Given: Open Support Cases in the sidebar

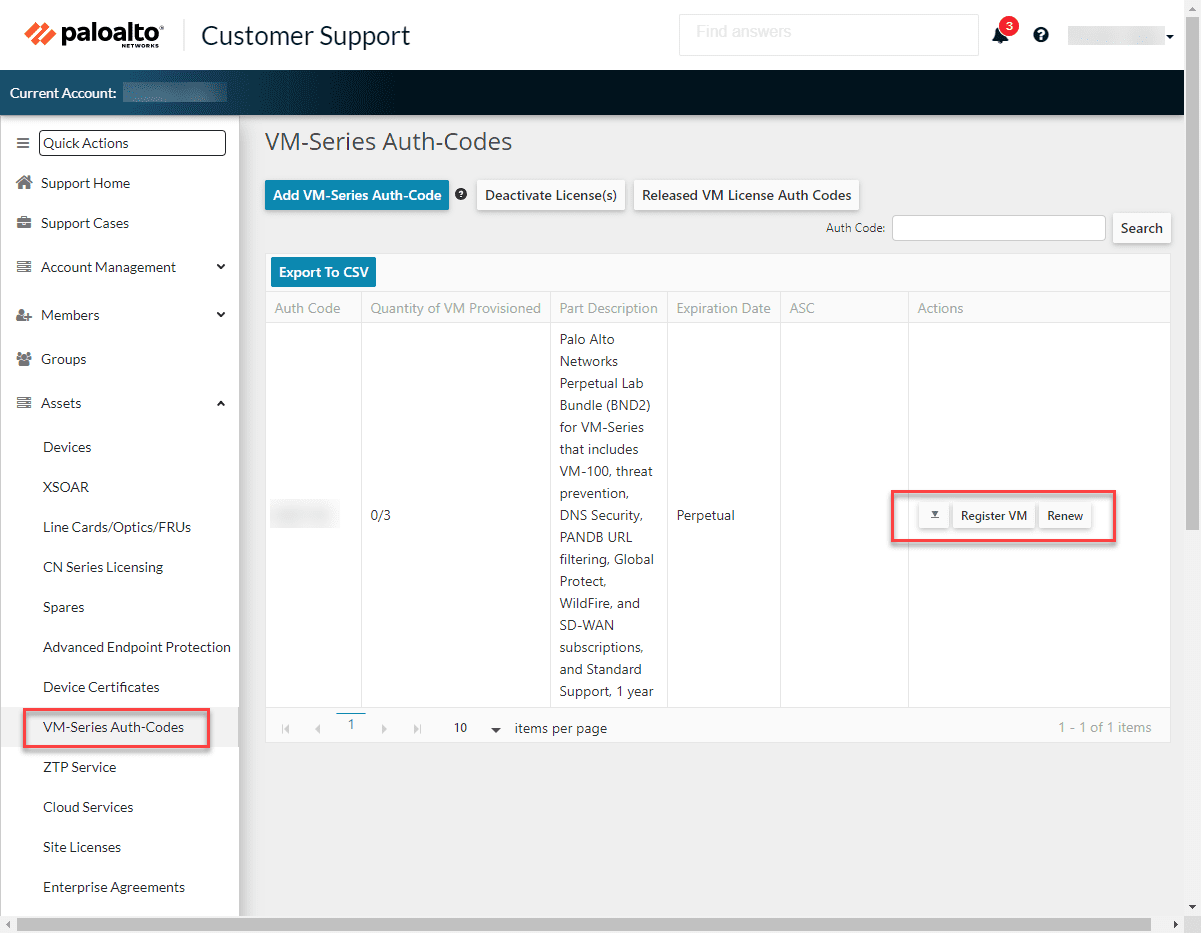Looking at the screenshot, I should click(85, 223).
